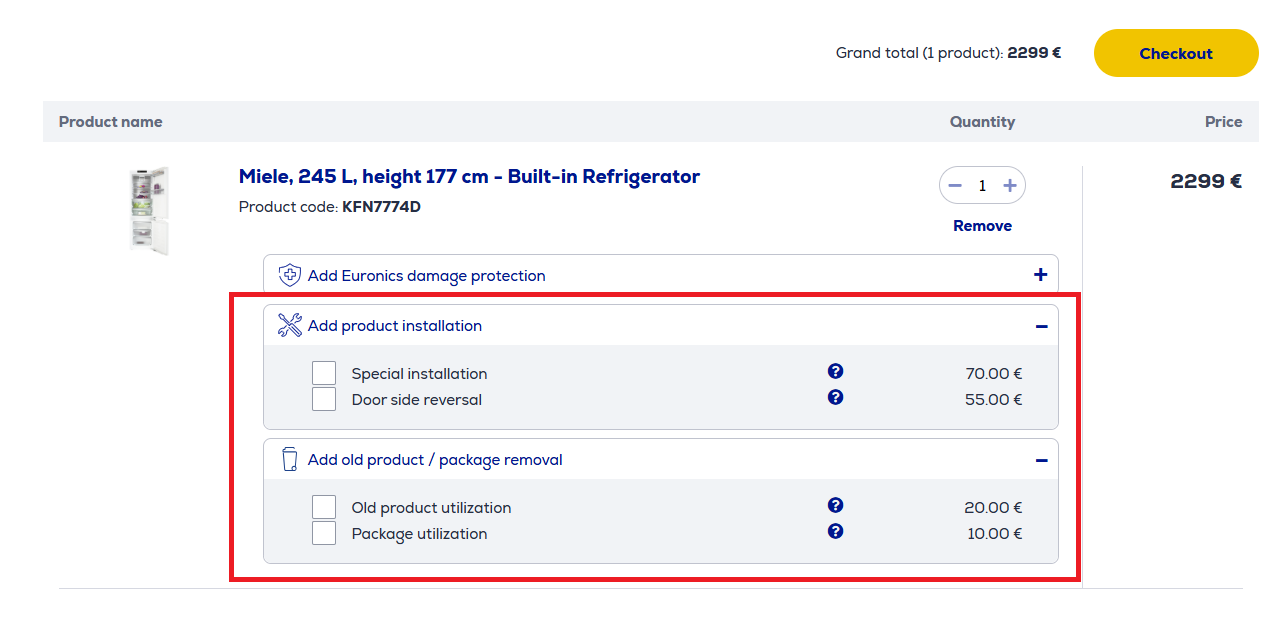Image resolution: width=1277 pixels, height=618 pixels.
Task: Click the Door side reversal label
Action: click(417, 400)
